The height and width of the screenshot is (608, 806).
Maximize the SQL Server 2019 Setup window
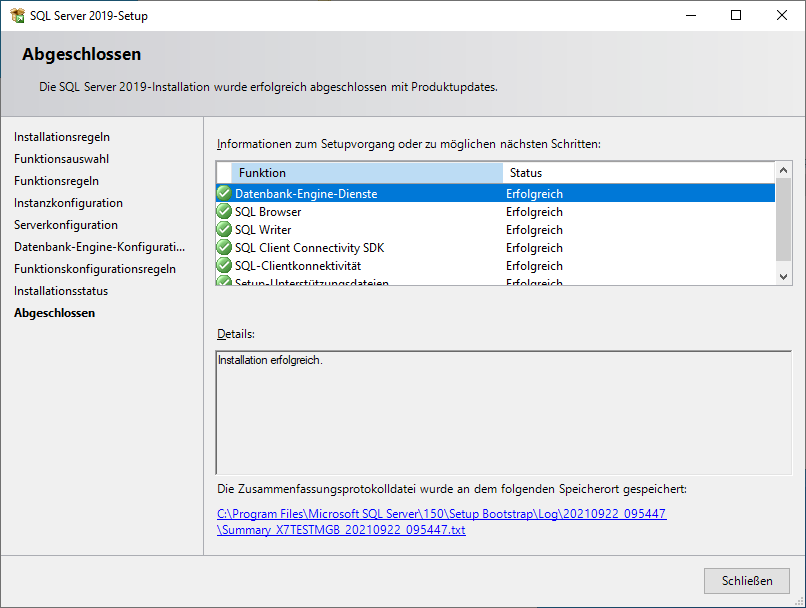point(736,16)
